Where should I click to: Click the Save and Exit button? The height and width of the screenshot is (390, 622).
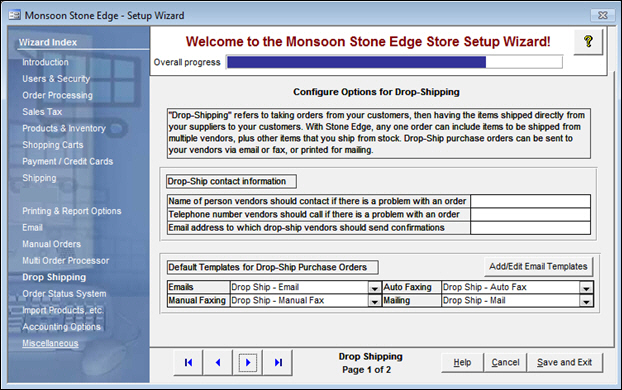coord(564,362)
